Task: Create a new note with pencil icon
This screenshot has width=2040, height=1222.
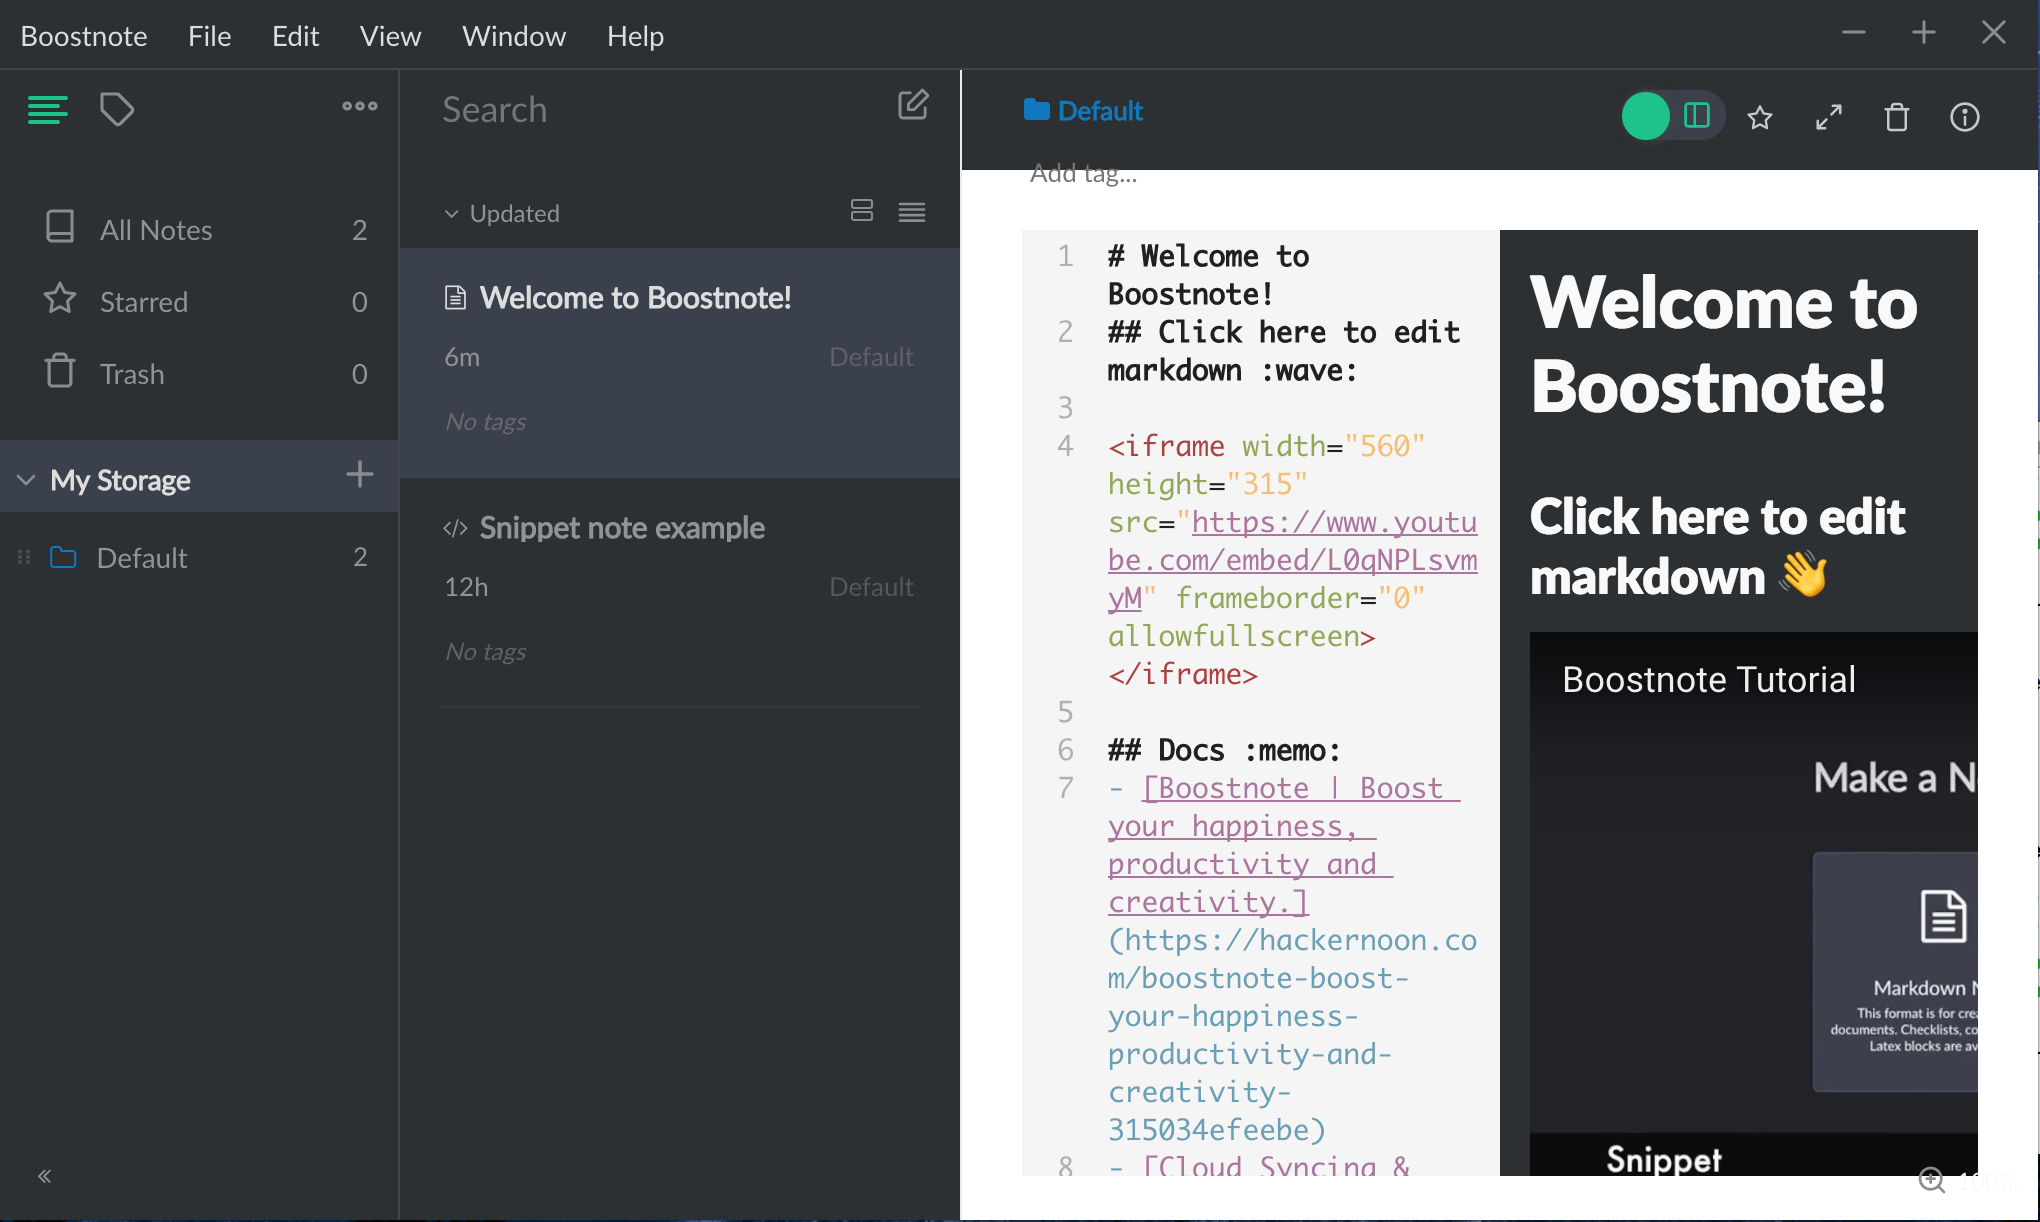Action: [x=912, y=106]
